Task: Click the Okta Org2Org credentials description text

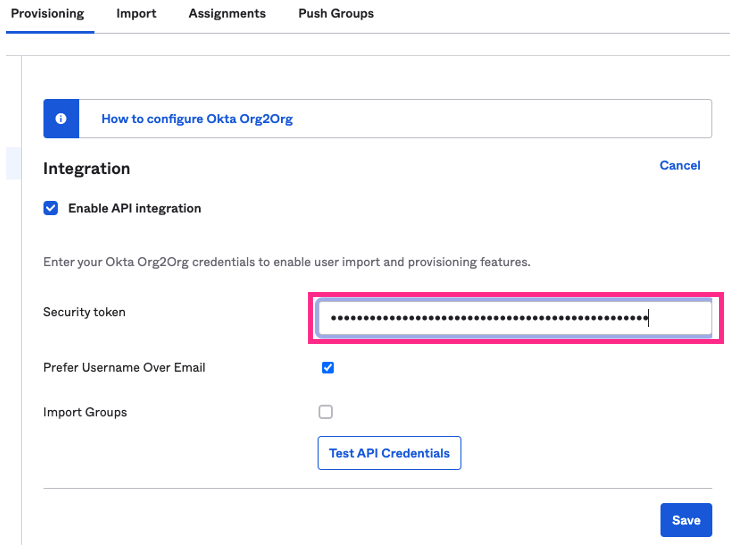Action: tap(286, 262)
